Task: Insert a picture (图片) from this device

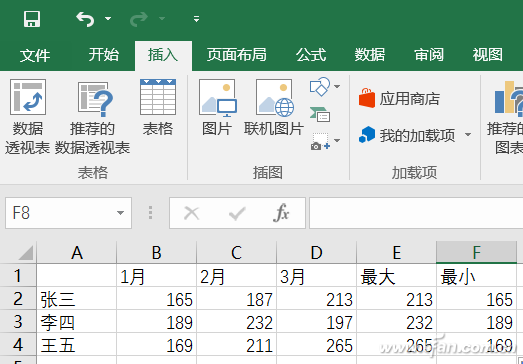Action: (217, 107)
